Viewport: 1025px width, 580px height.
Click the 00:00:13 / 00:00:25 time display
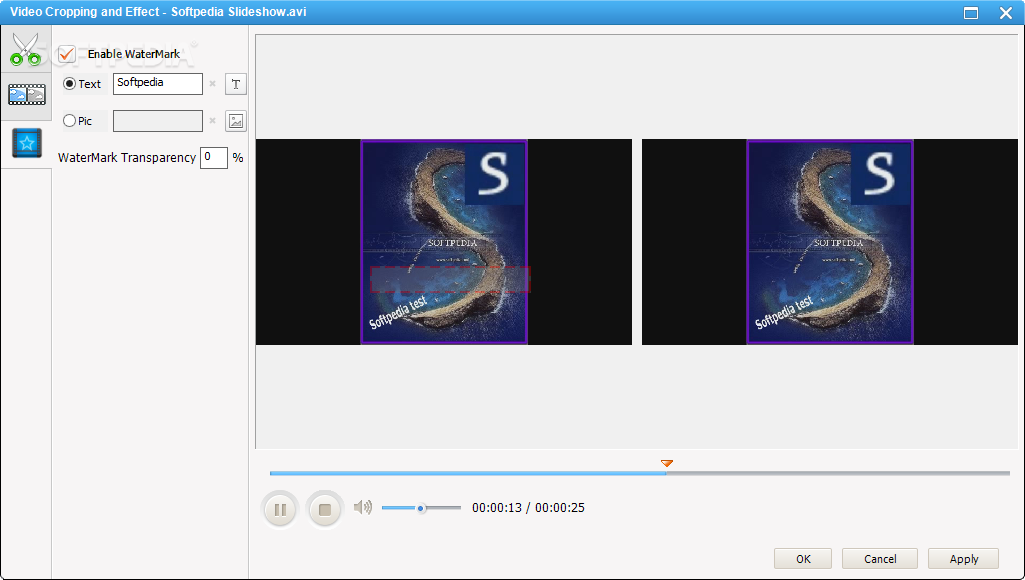(528, 508)
